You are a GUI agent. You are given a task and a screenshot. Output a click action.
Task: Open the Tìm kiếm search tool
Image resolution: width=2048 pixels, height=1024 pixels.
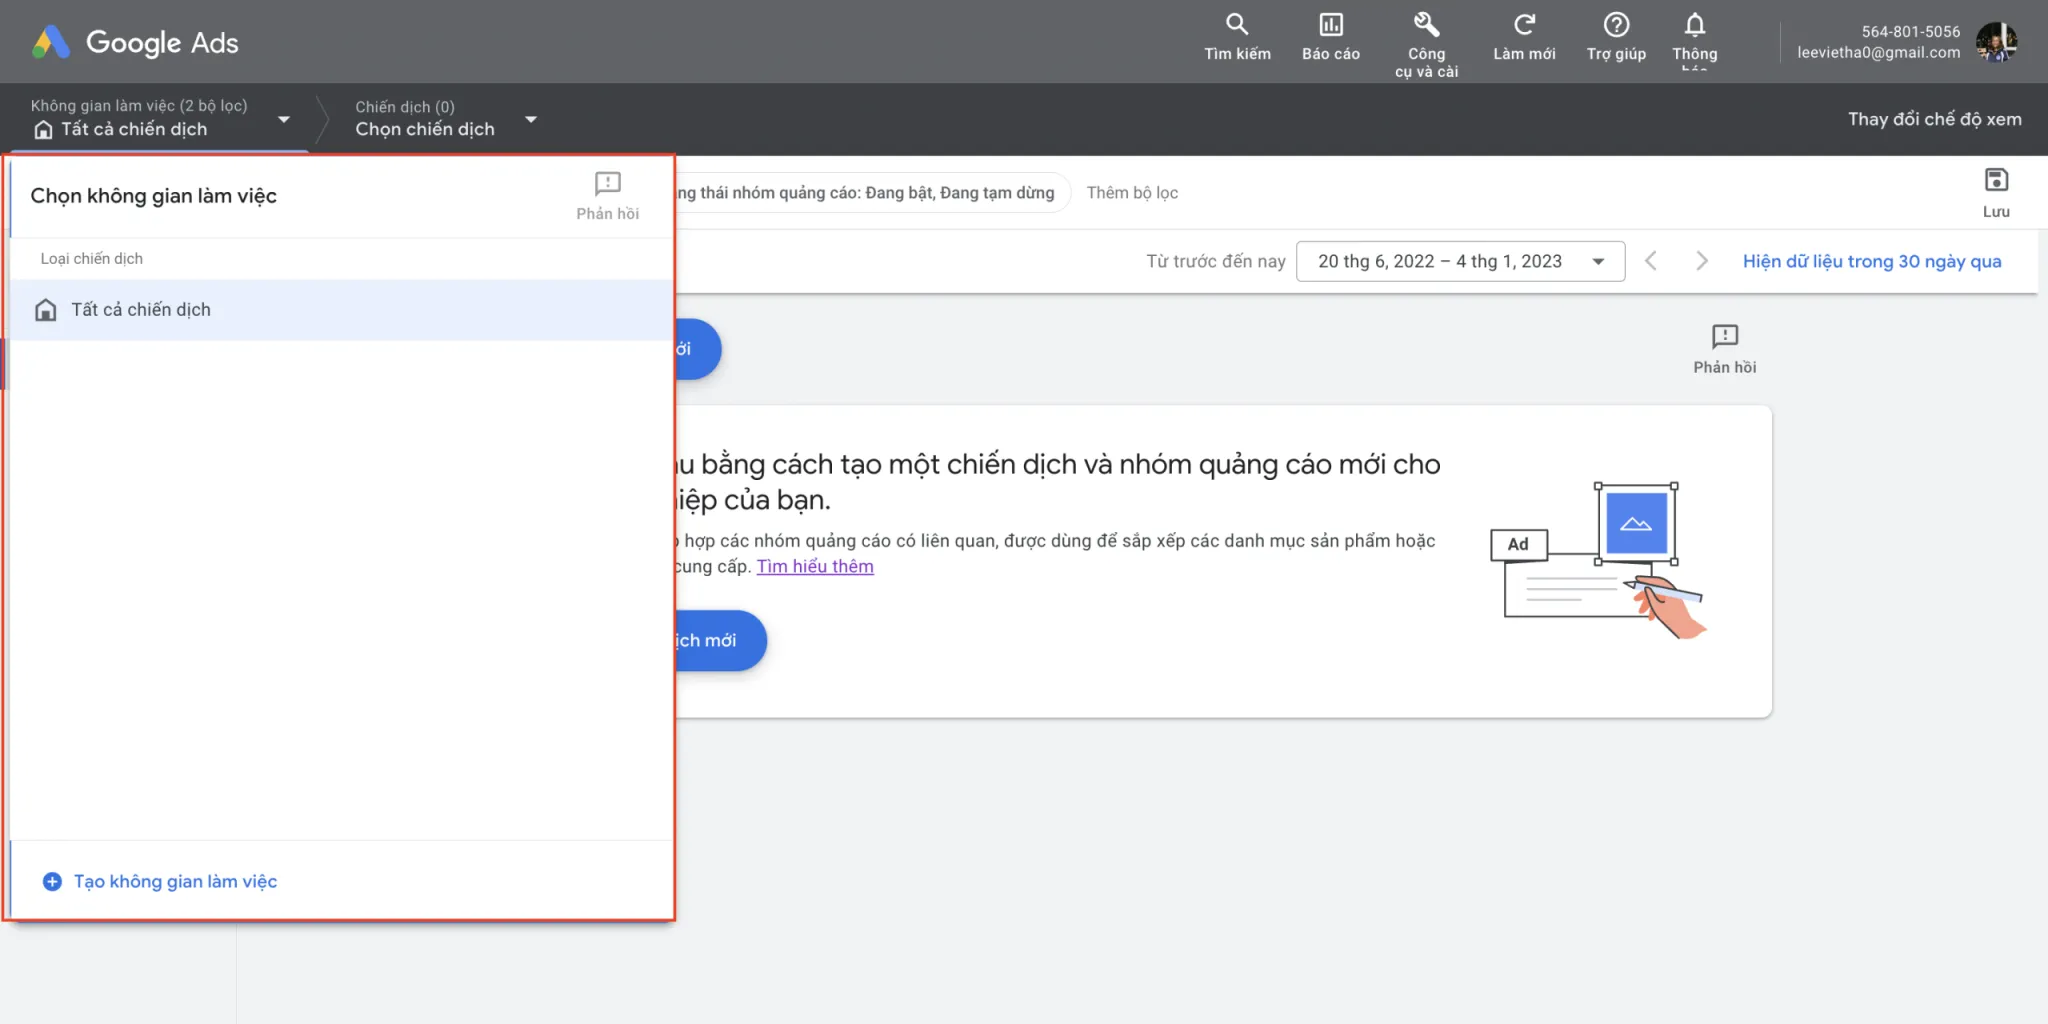[1237, 38]
